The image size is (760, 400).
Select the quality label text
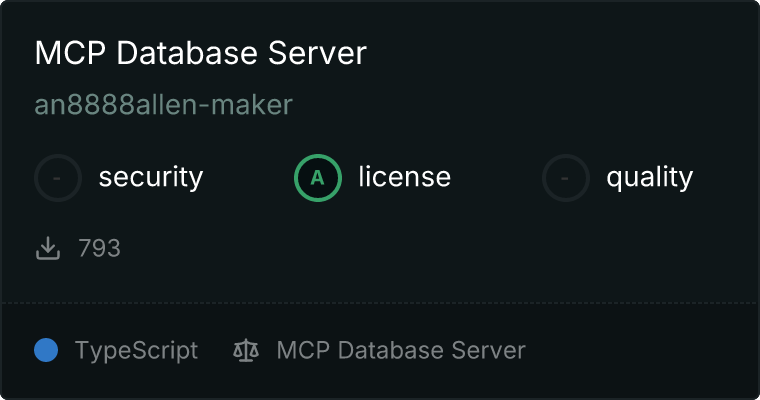(649, 178)
